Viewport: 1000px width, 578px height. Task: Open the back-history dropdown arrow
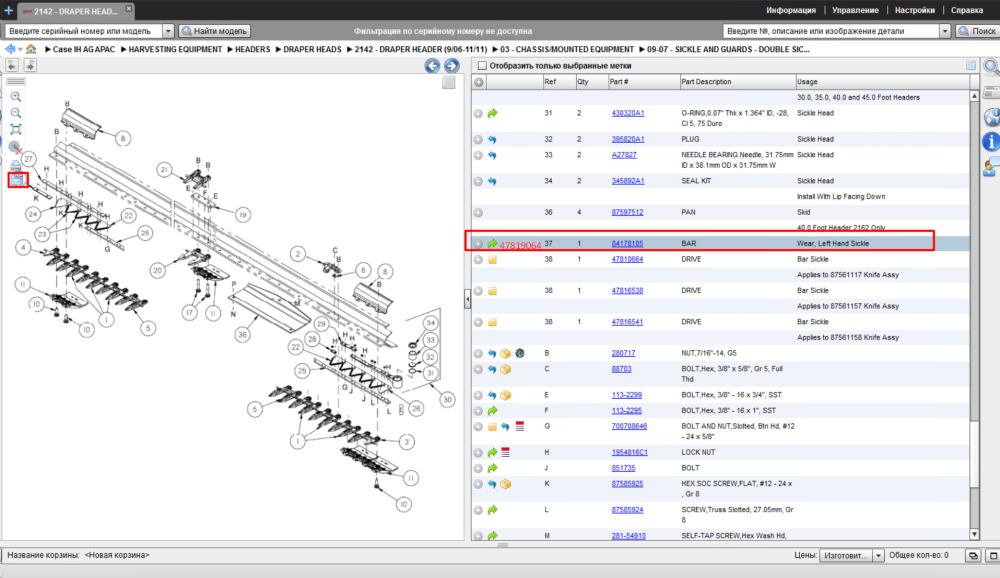[x=20, y=50]
